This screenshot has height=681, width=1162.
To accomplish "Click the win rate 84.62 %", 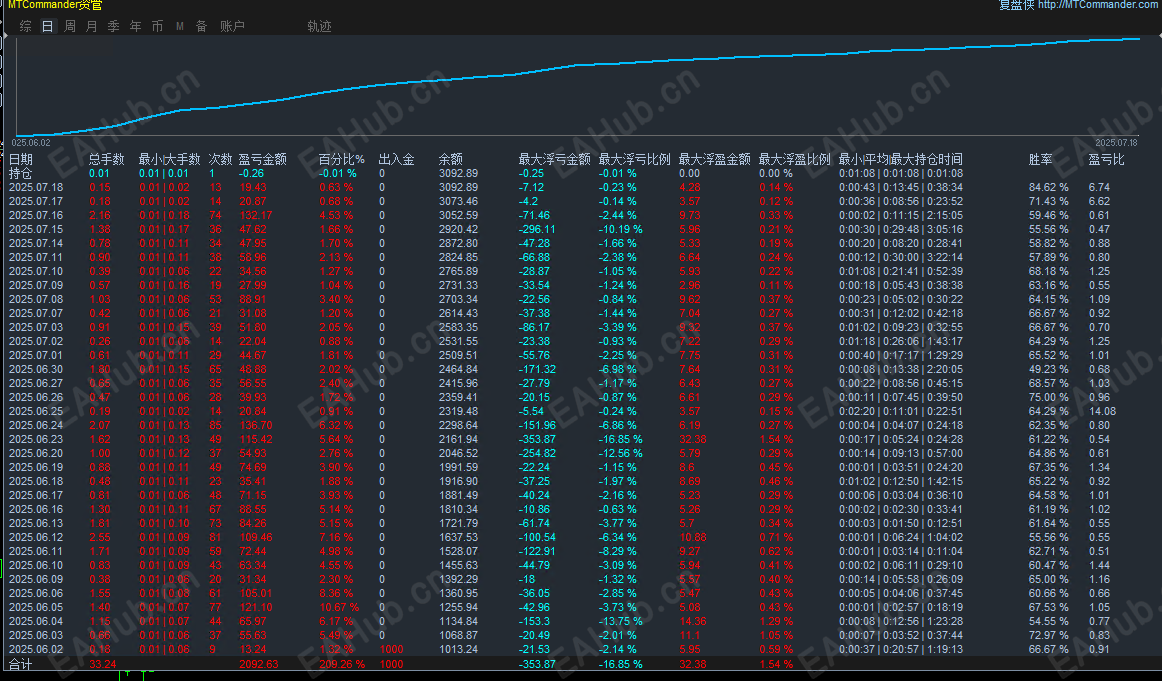I will click(x=1049, y=187).
